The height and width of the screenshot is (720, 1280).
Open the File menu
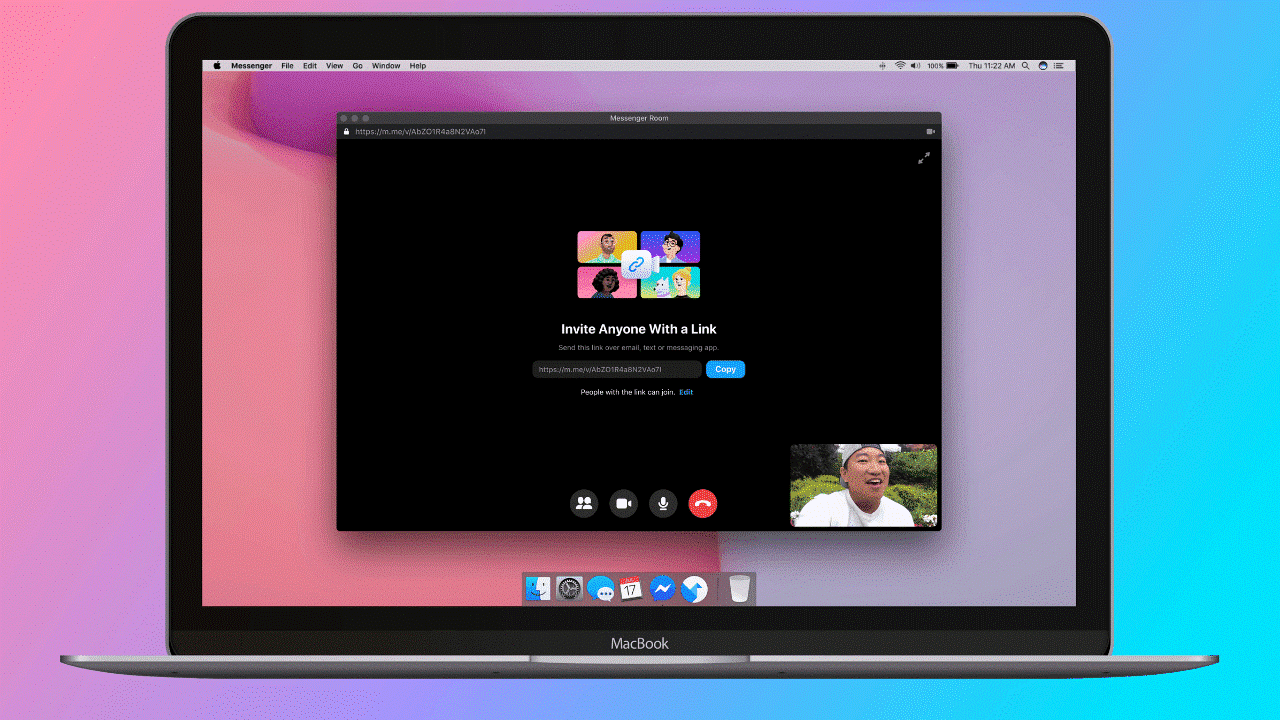(287, 66)
